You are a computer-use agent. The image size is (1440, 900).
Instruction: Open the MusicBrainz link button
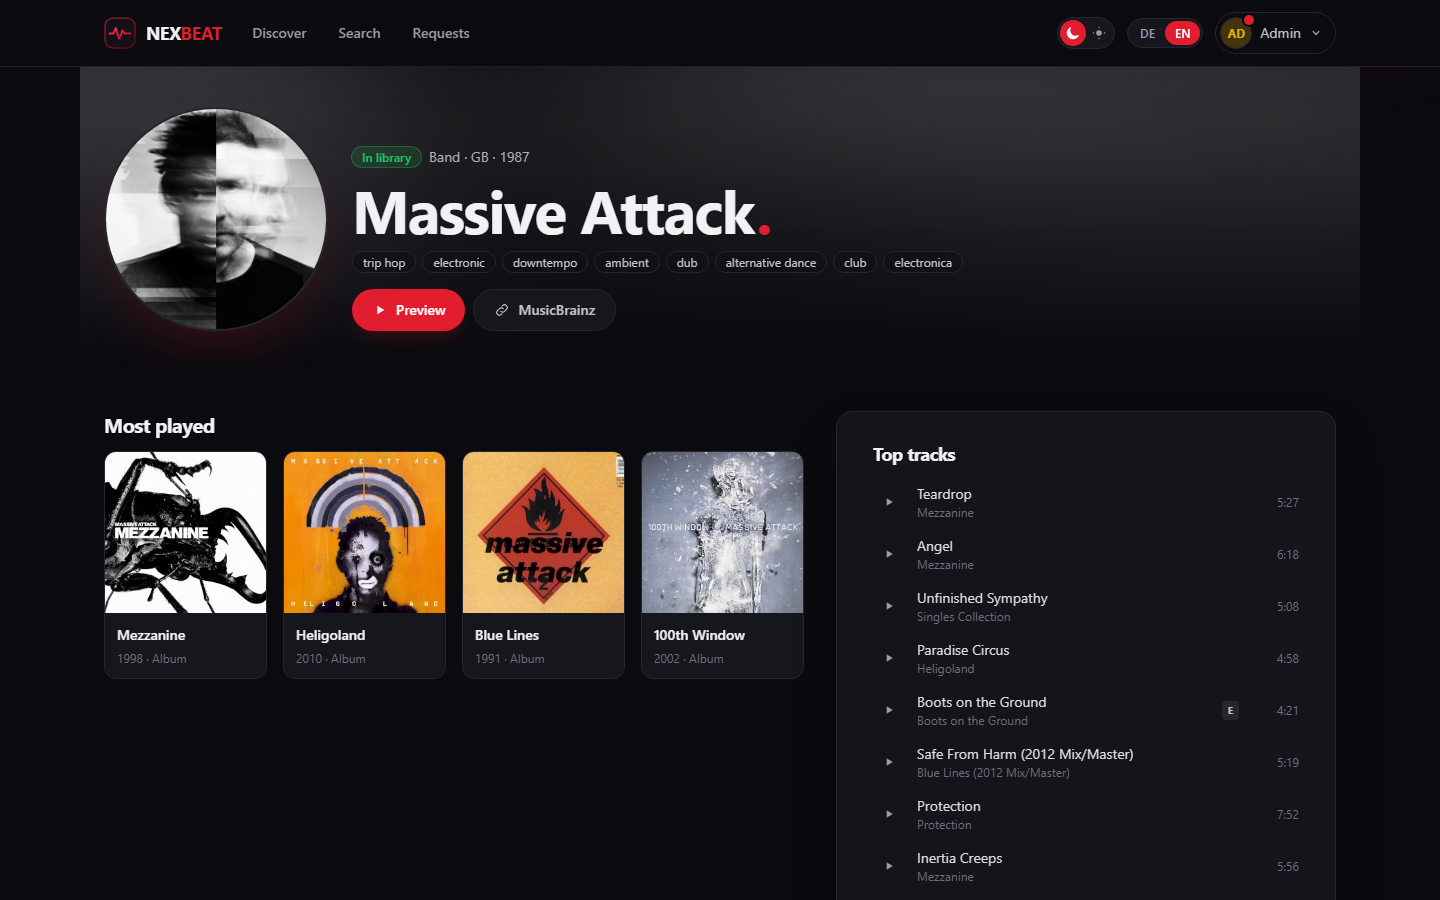[x=544, y=310]
